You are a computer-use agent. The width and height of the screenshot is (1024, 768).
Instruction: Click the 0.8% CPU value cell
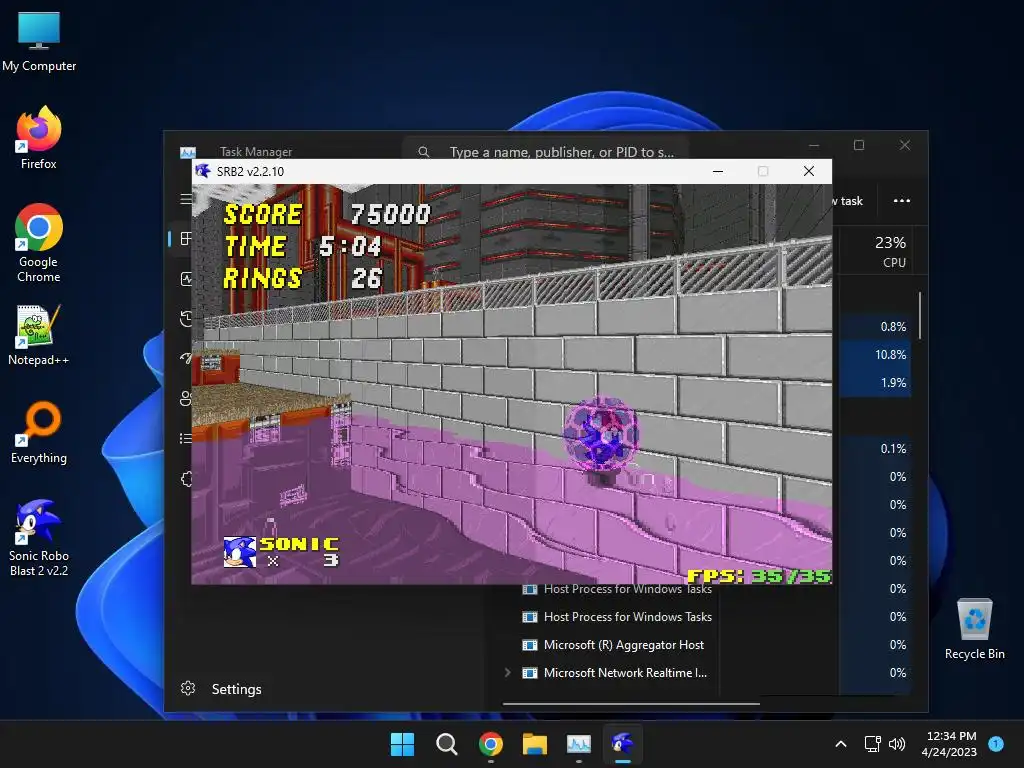[893, 327]
